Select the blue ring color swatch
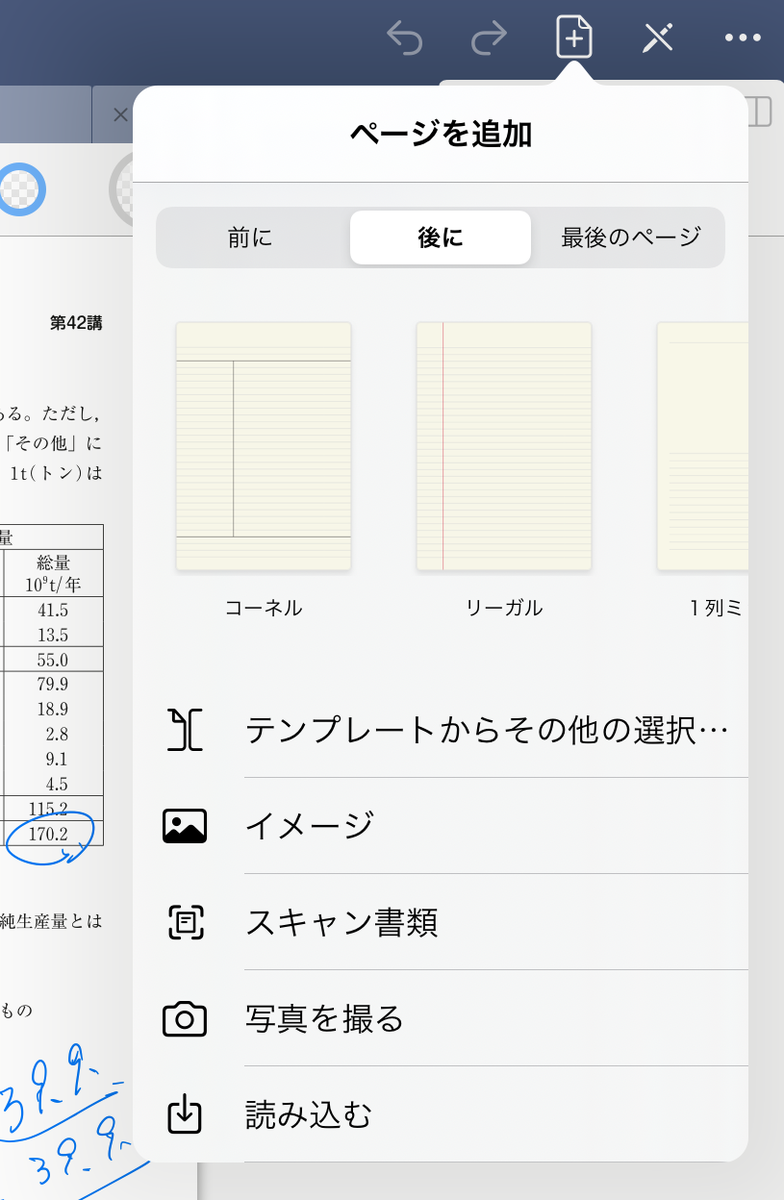Screen dimensions: 784x1200 tap(21, 188)
